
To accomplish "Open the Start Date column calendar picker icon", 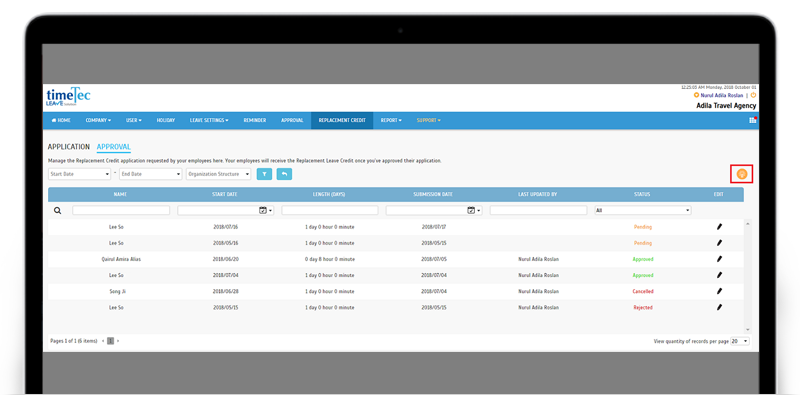I will (x=265, y=210).
